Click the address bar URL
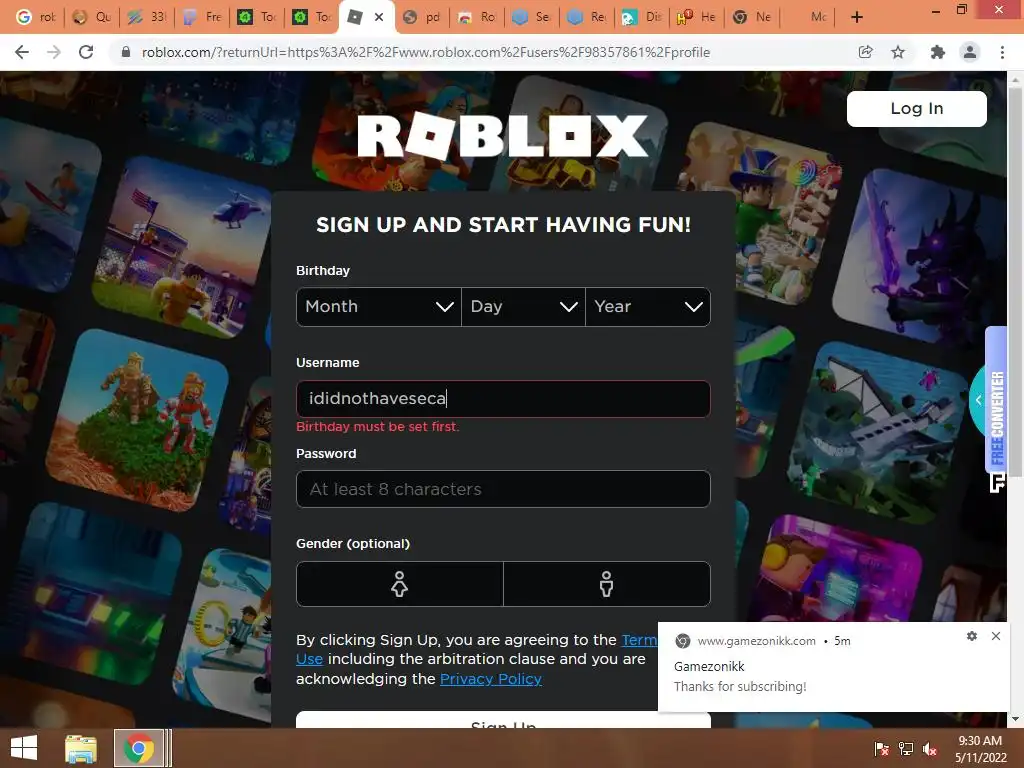 point(426,52)
